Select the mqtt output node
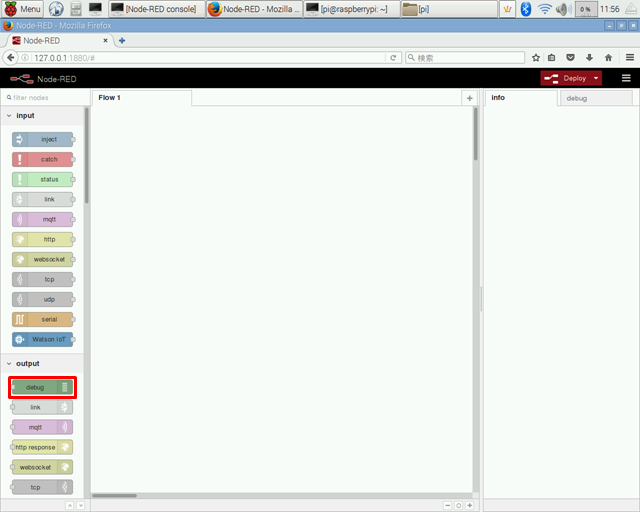Screen dimensions: 640x512 point(42,427)
